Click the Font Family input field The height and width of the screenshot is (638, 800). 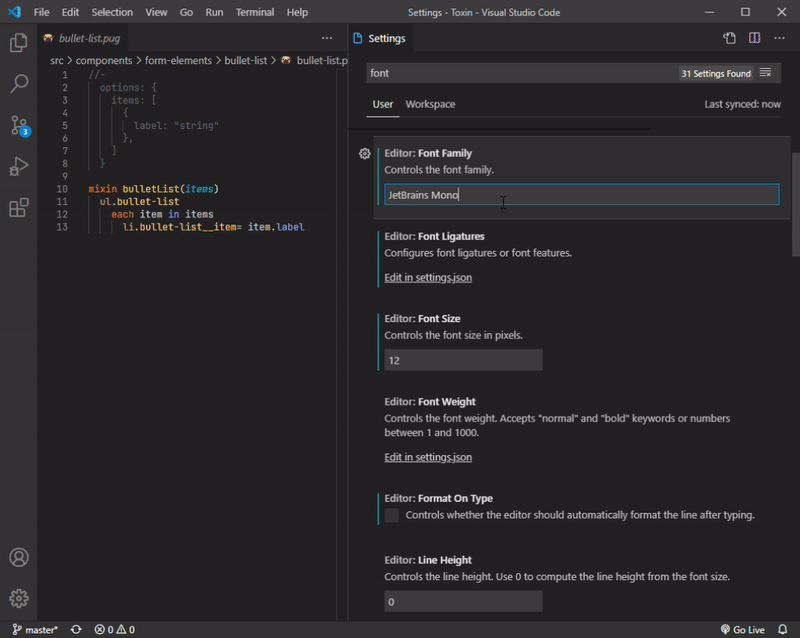pos(582,194)
